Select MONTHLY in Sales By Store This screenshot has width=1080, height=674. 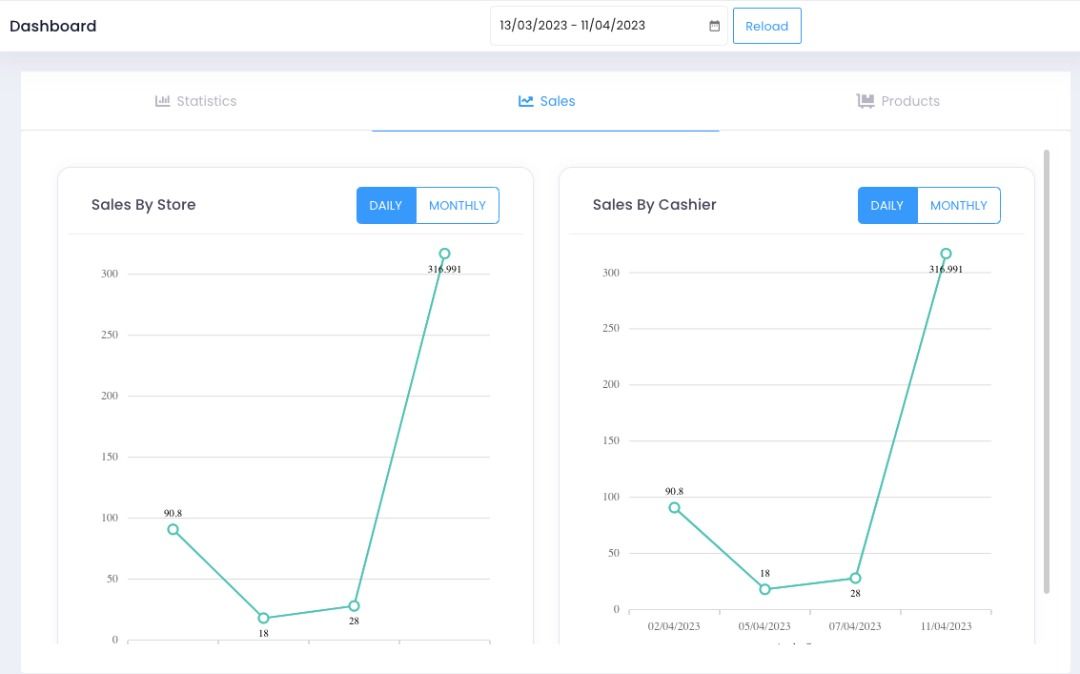tap(457, 205)
